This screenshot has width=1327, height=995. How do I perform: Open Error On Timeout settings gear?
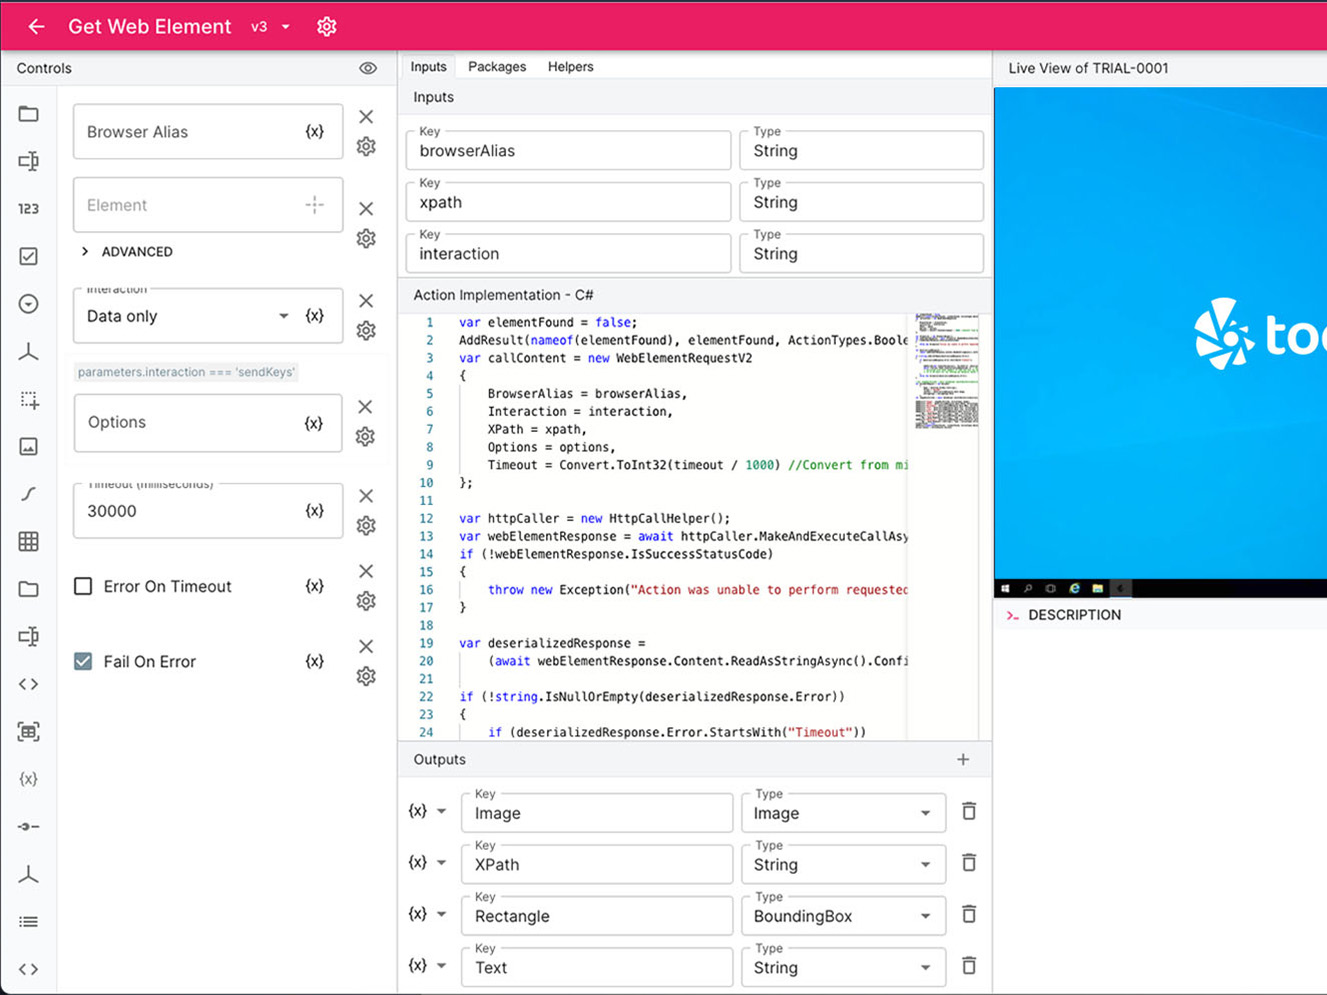point(366,601)
